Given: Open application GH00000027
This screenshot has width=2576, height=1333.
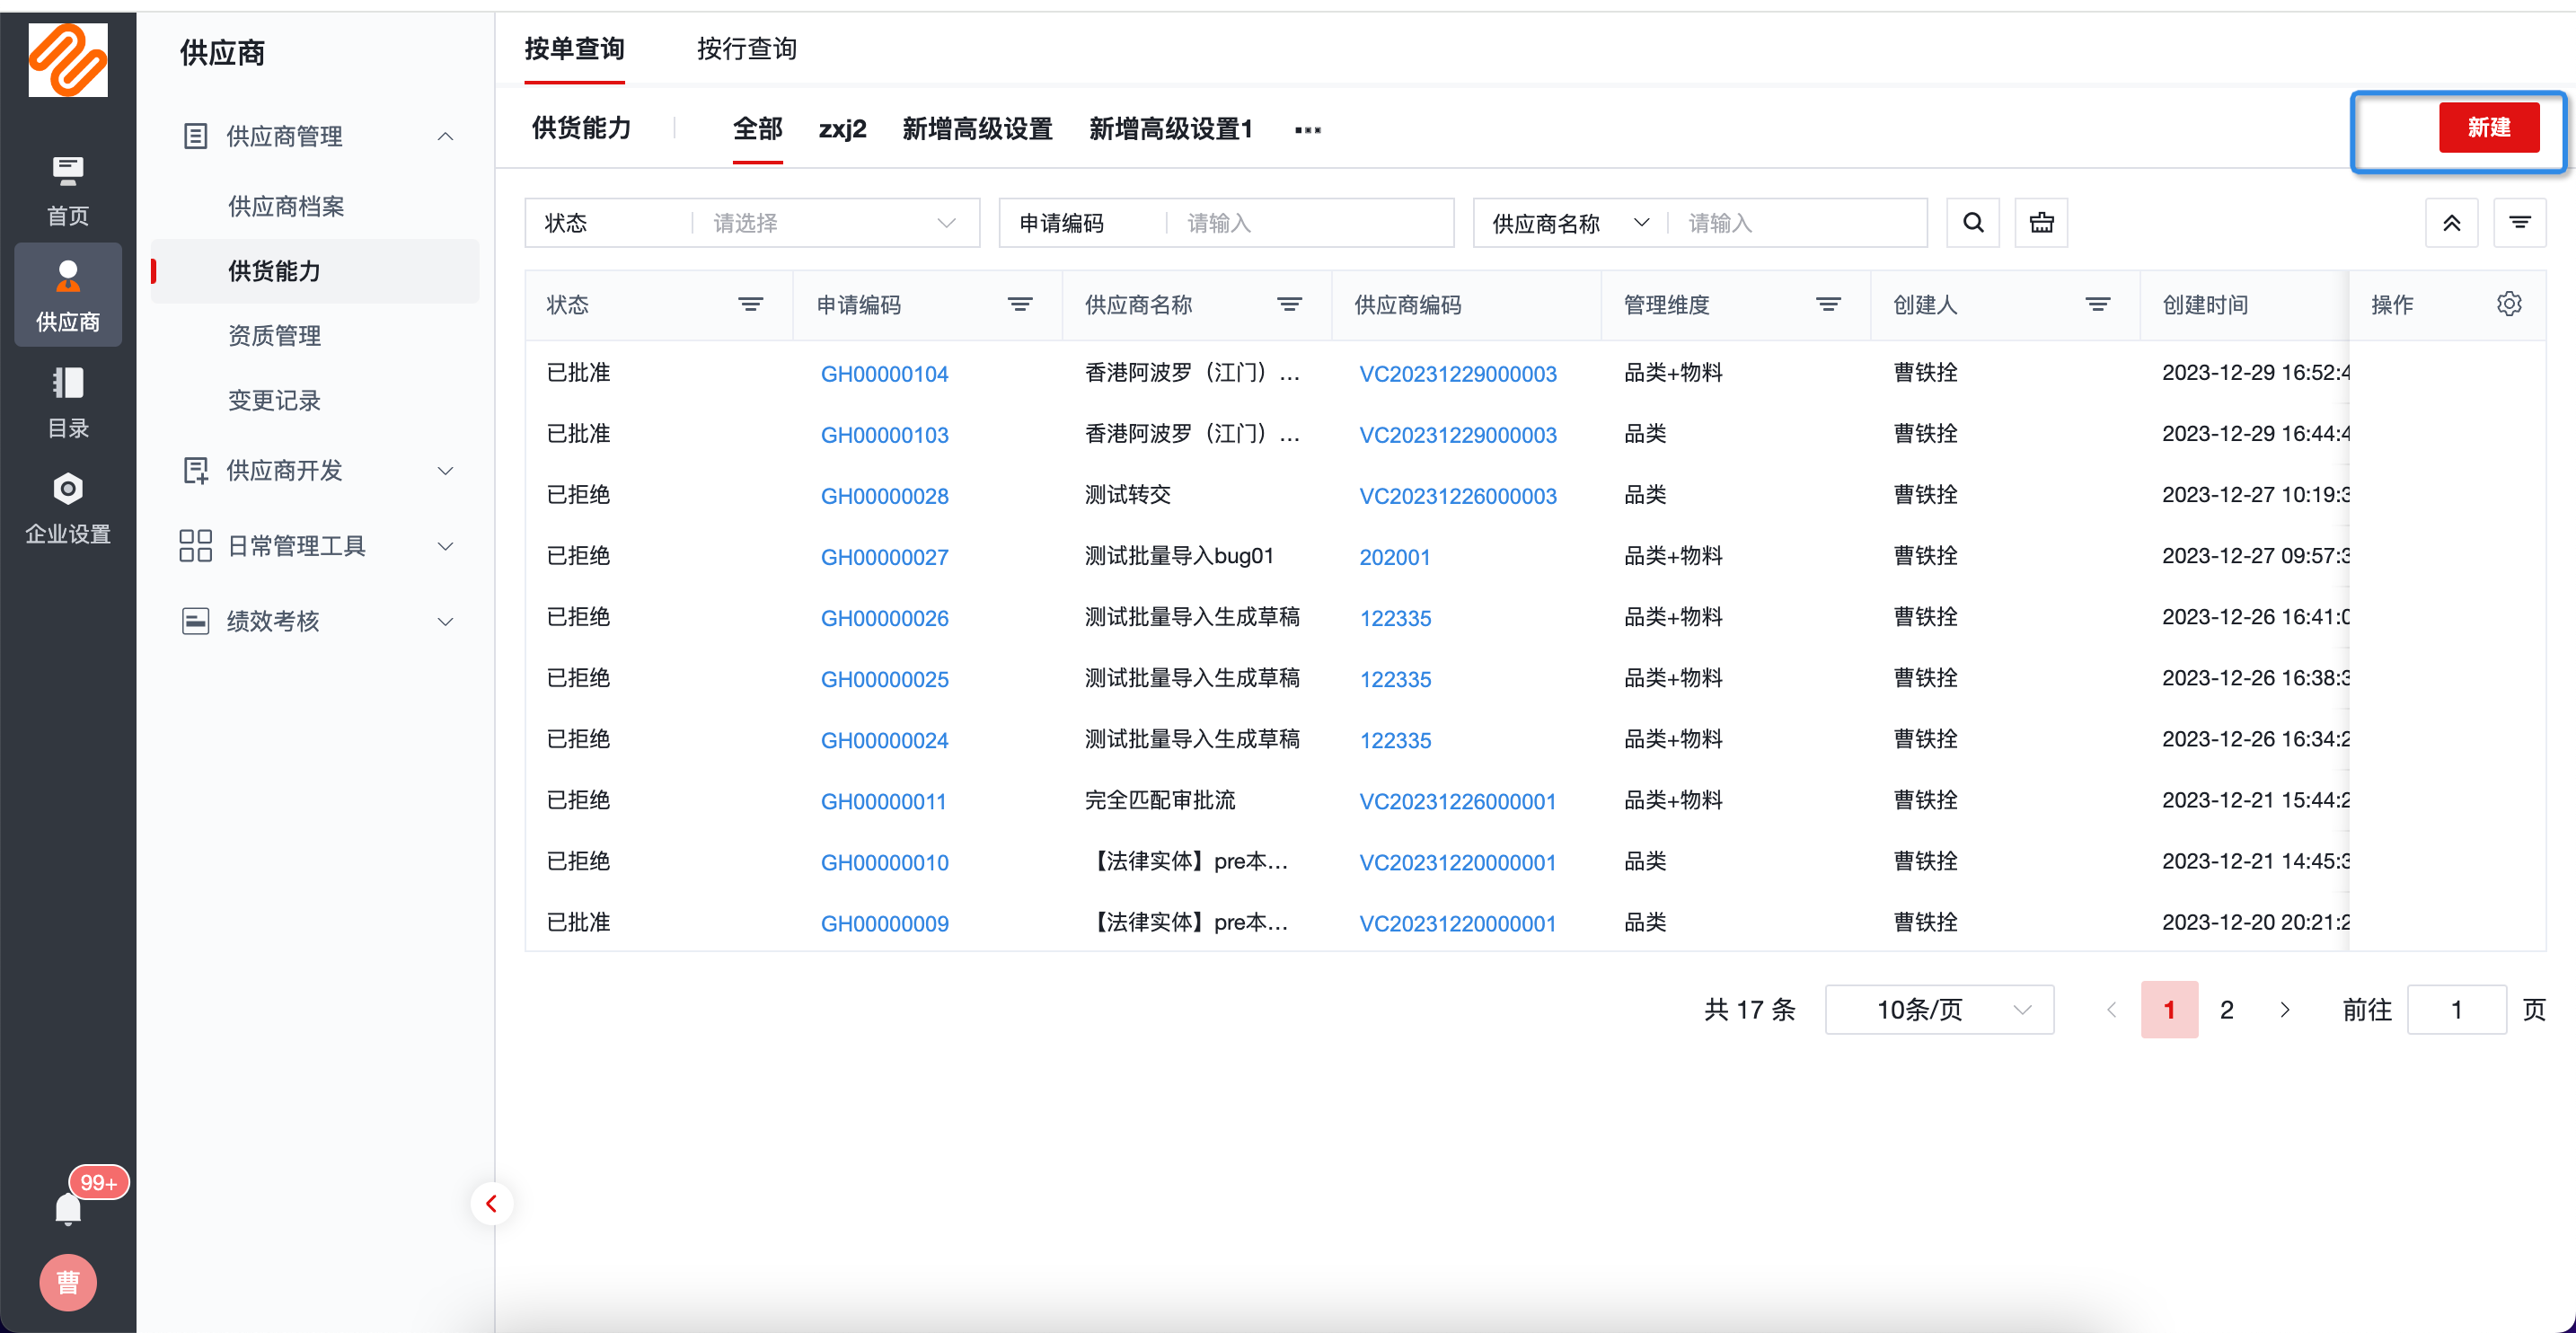Looking at the screenshot, I should point(884,557).
